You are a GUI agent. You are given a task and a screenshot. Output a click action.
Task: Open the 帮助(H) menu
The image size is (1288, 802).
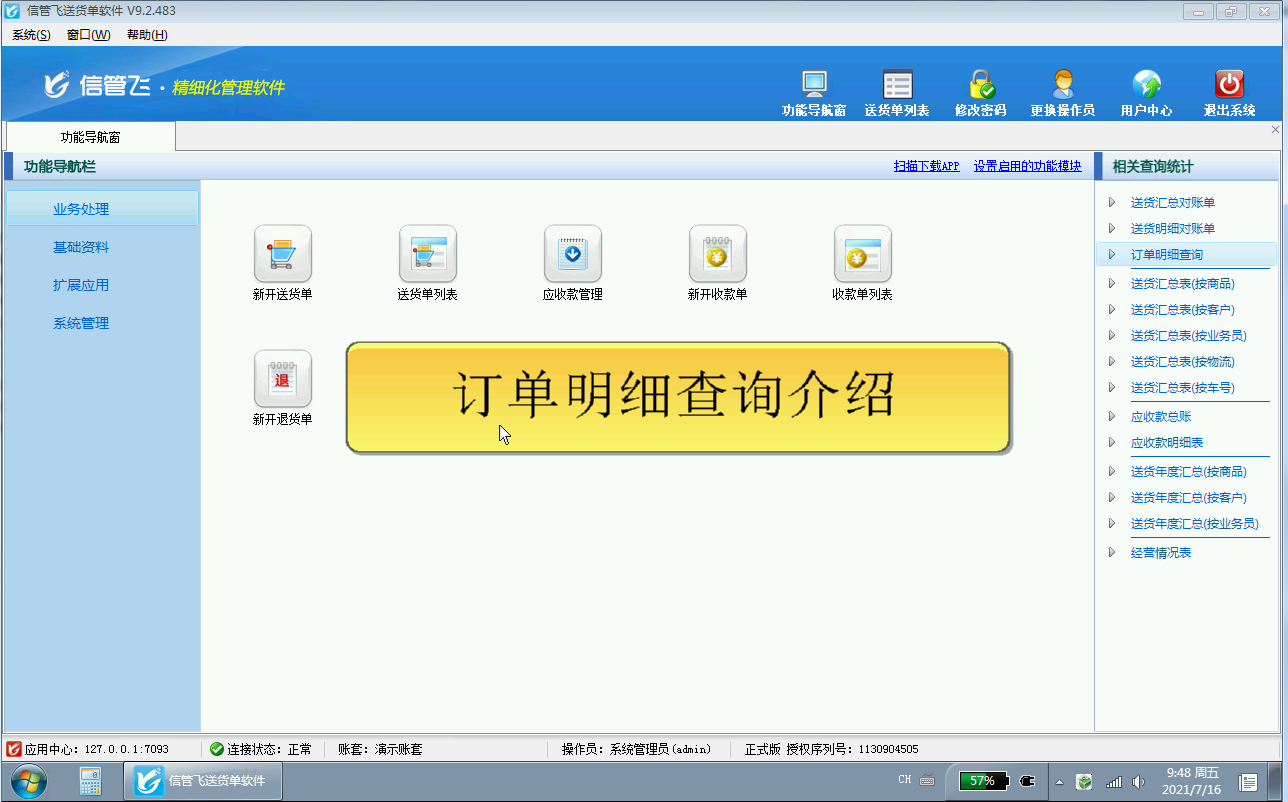click(x=147, y=35)
